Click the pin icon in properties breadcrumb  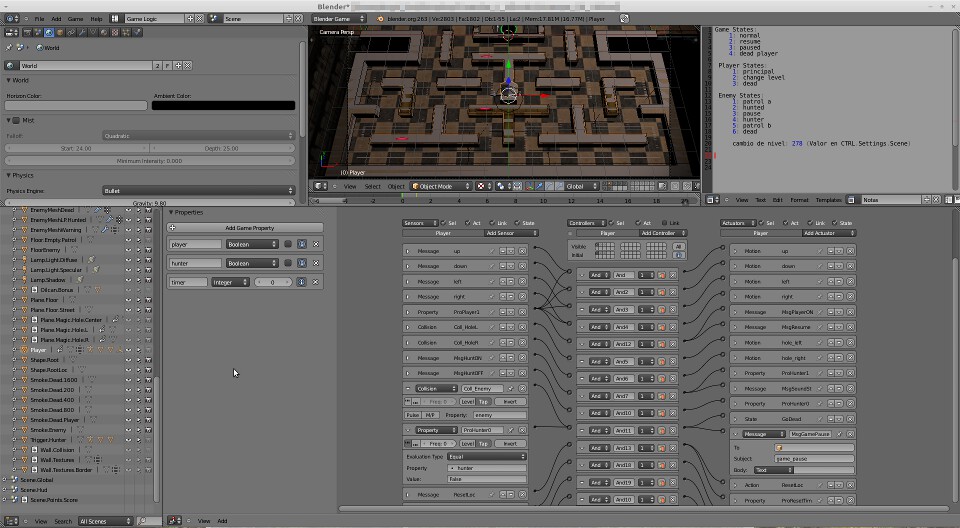(x=9, y=47)
